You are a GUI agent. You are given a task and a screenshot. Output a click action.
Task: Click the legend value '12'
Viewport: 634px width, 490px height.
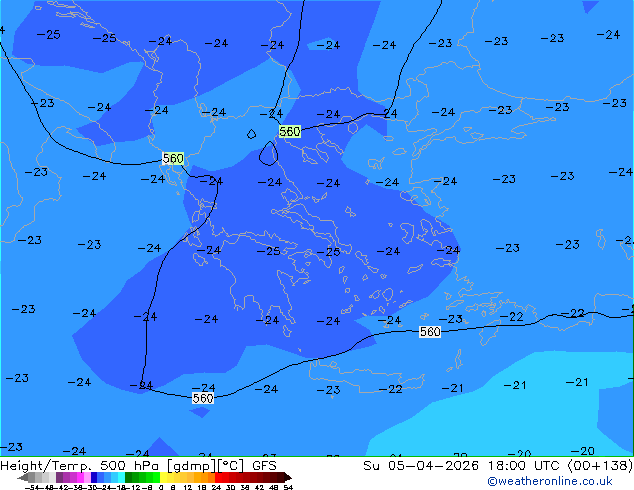tap(188, 488)
